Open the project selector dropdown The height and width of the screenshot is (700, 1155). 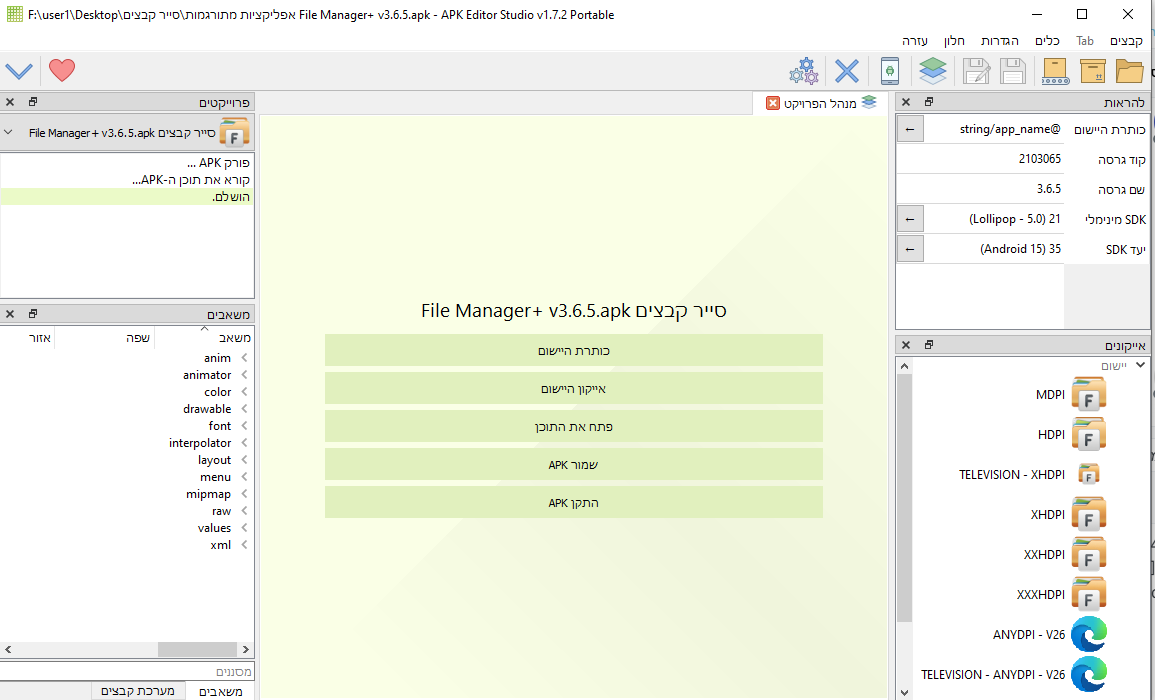coord(9,132)
